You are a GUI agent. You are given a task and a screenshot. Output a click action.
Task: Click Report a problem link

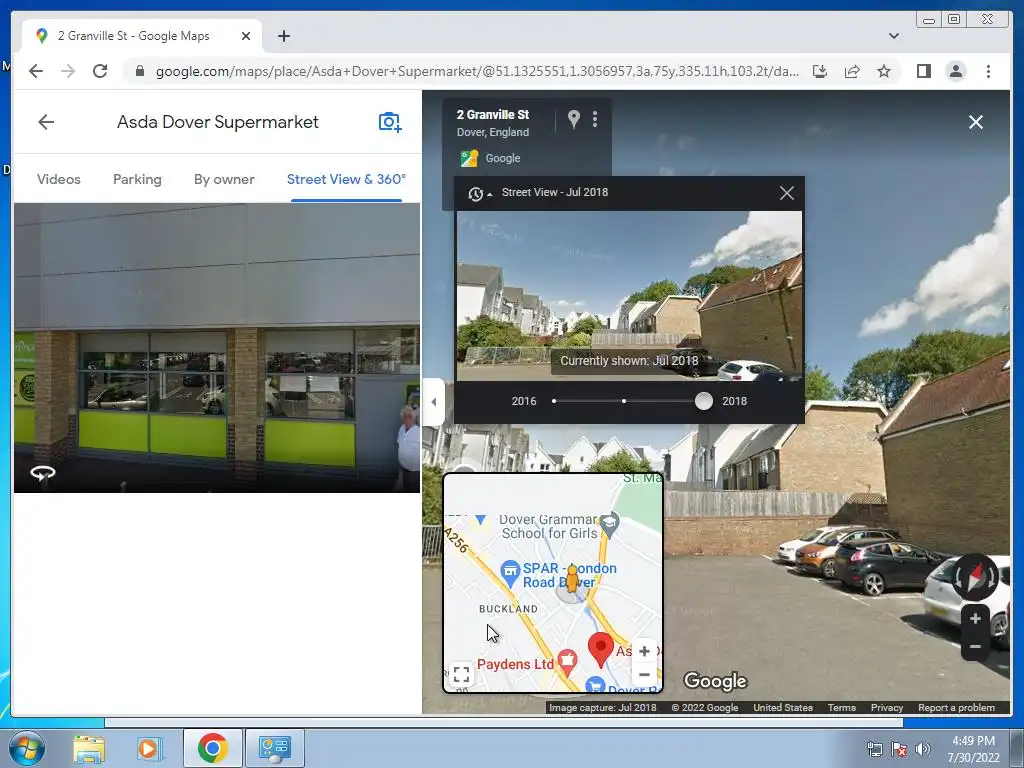click(x=956, y=707)
